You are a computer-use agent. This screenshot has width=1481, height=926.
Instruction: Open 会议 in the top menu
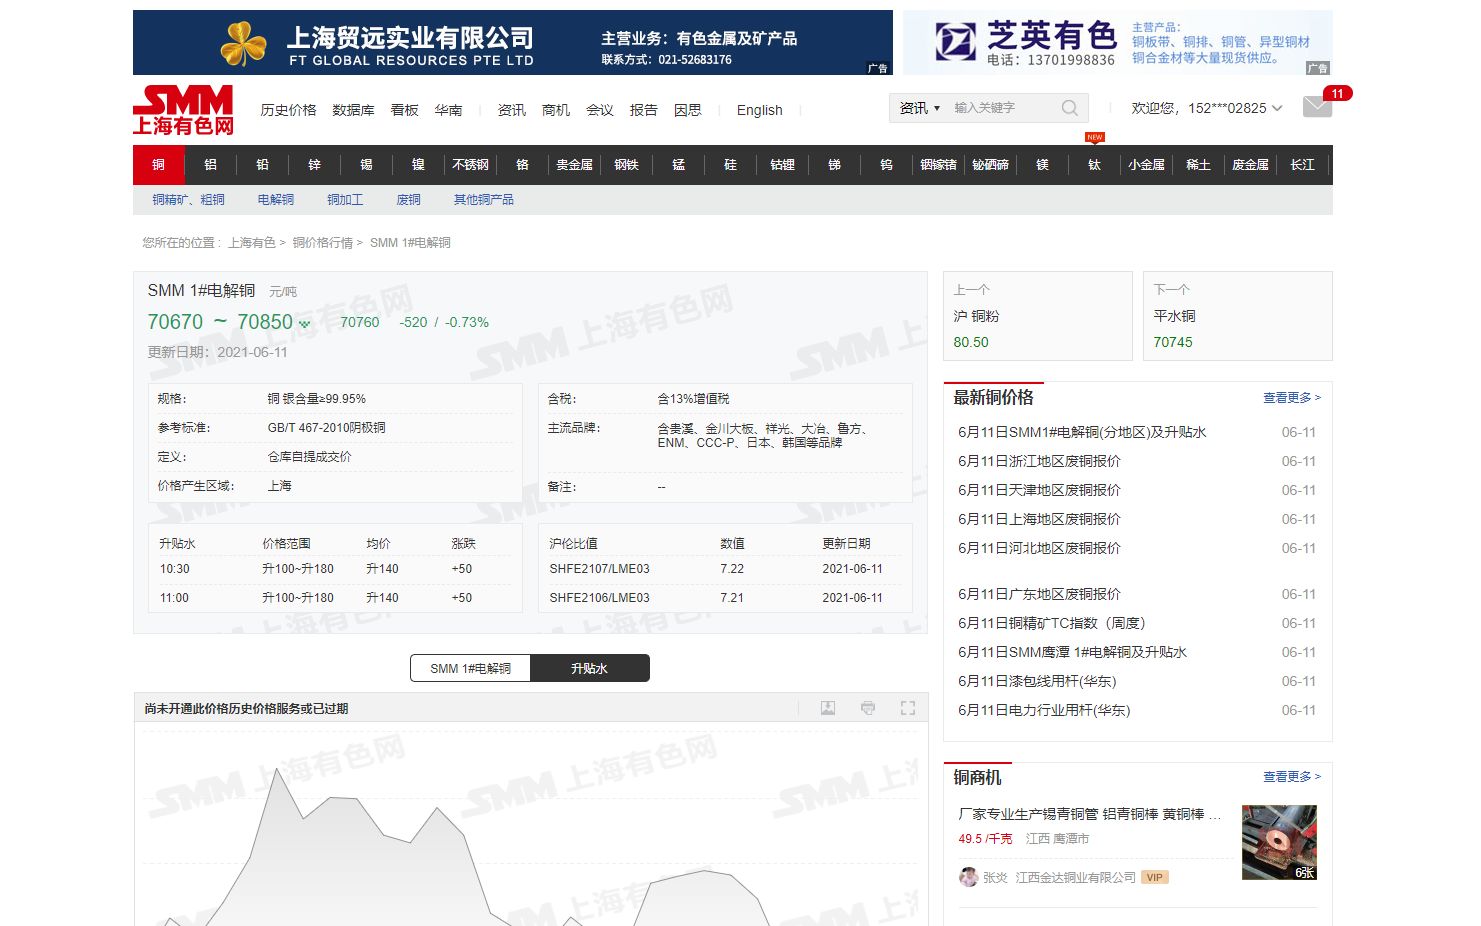[x=600, y=110]
